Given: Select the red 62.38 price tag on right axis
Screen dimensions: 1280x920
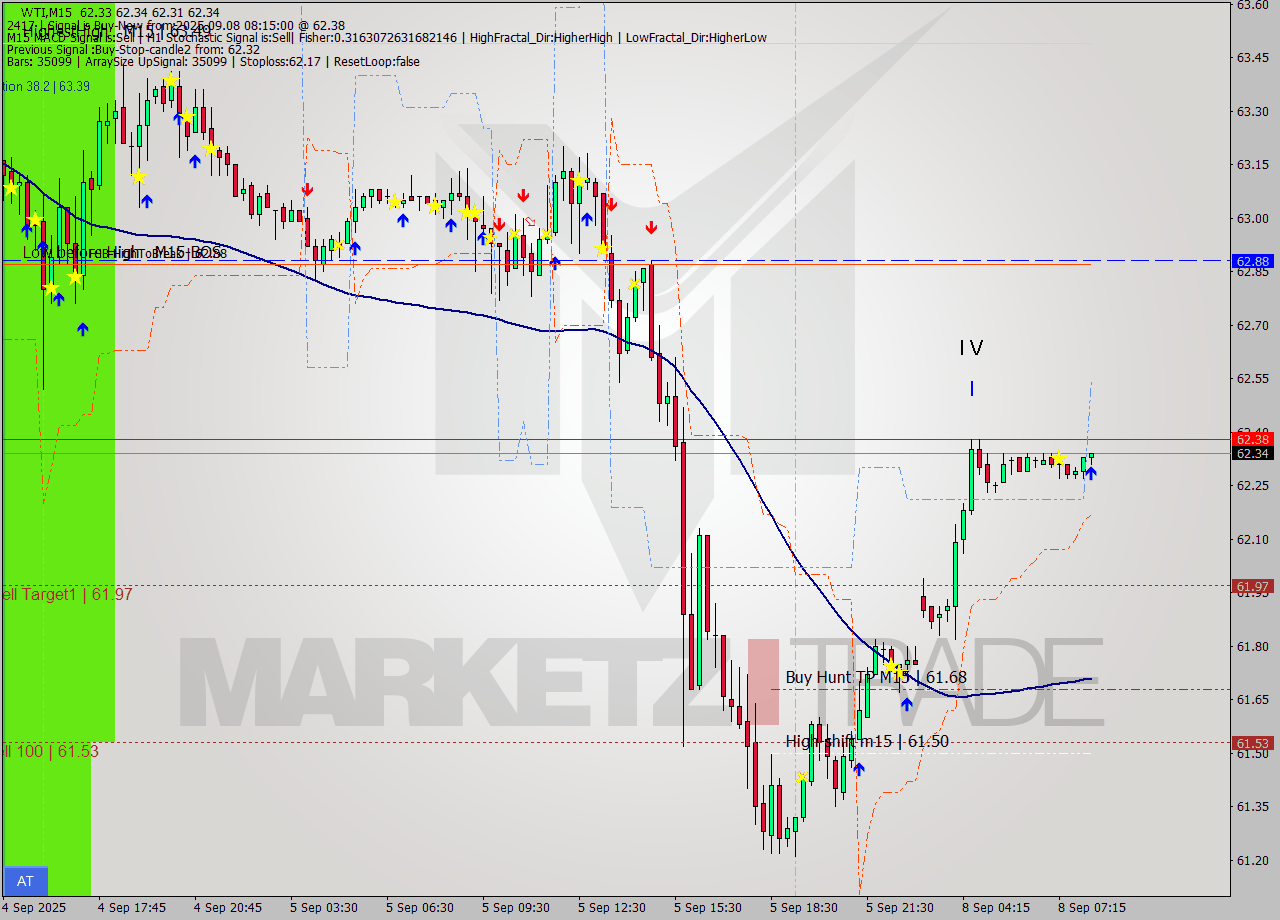Looking at the screenshot, I should click(1253, 439).
